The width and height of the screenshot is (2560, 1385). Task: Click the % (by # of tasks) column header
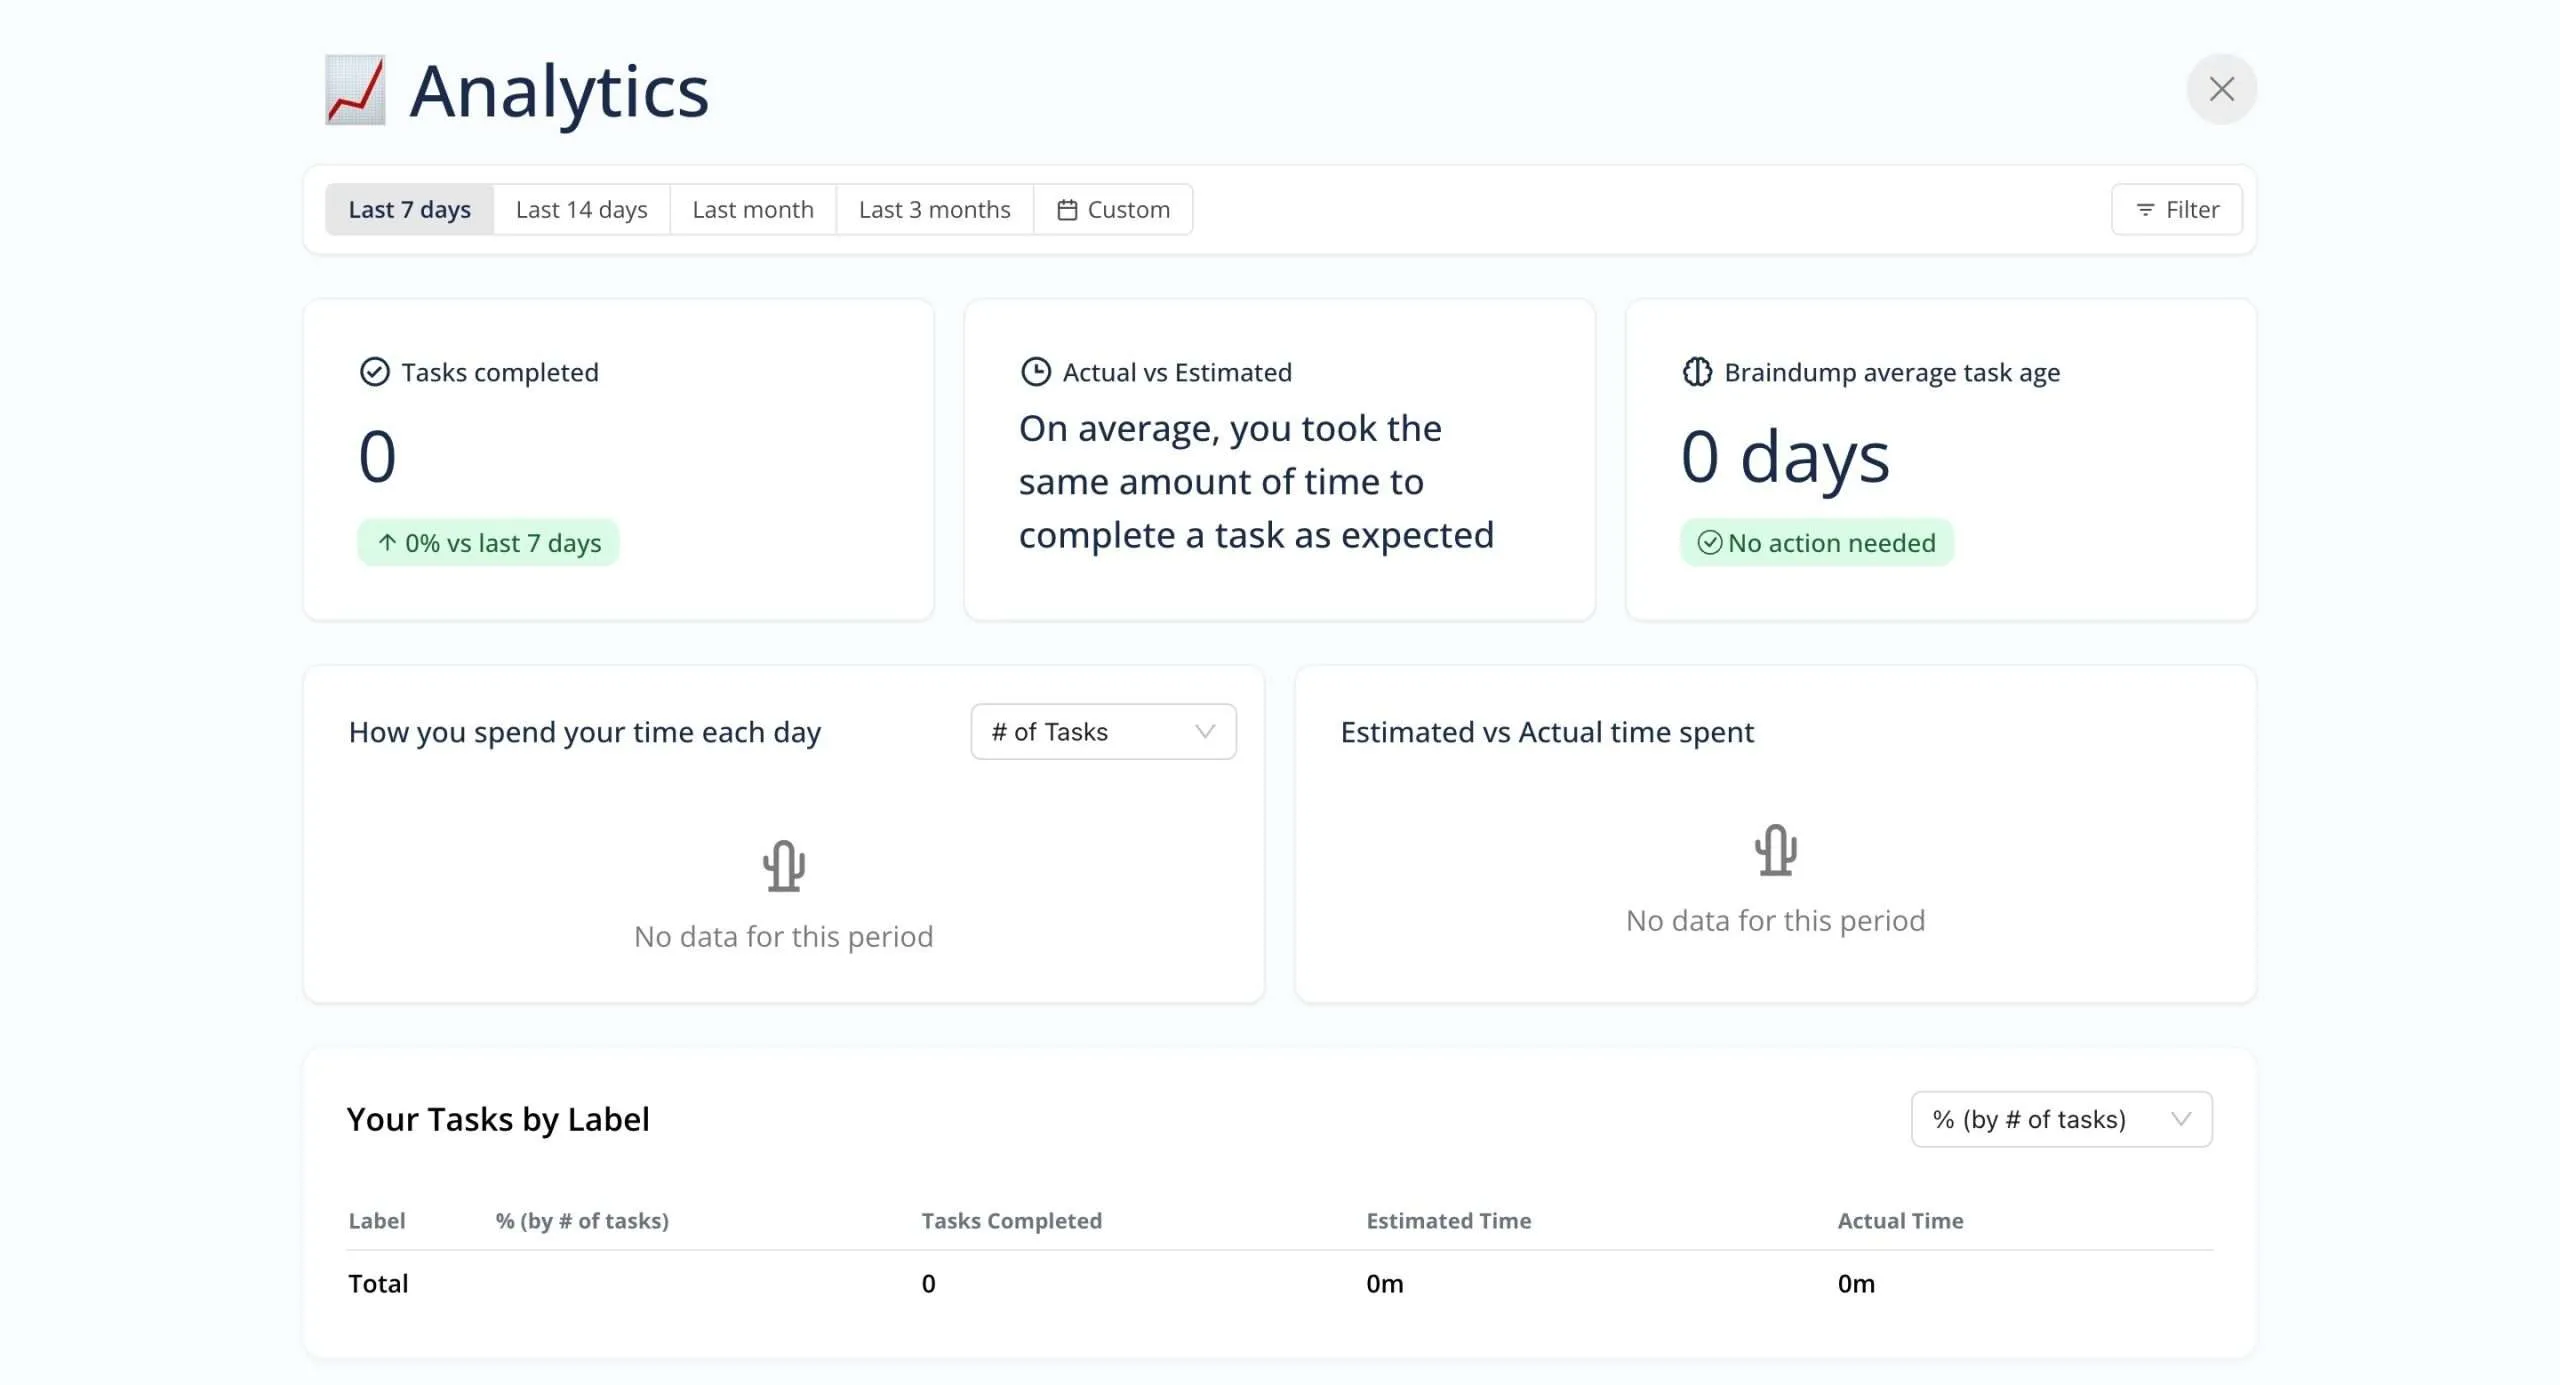582,1220
